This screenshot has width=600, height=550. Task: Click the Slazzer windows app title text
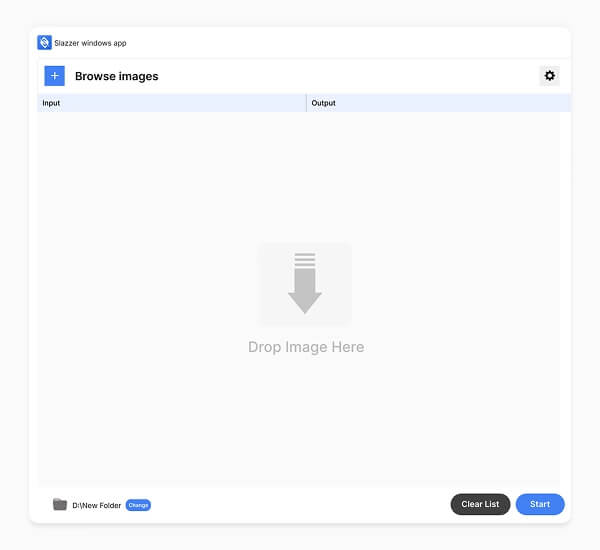tap(90, 43)
